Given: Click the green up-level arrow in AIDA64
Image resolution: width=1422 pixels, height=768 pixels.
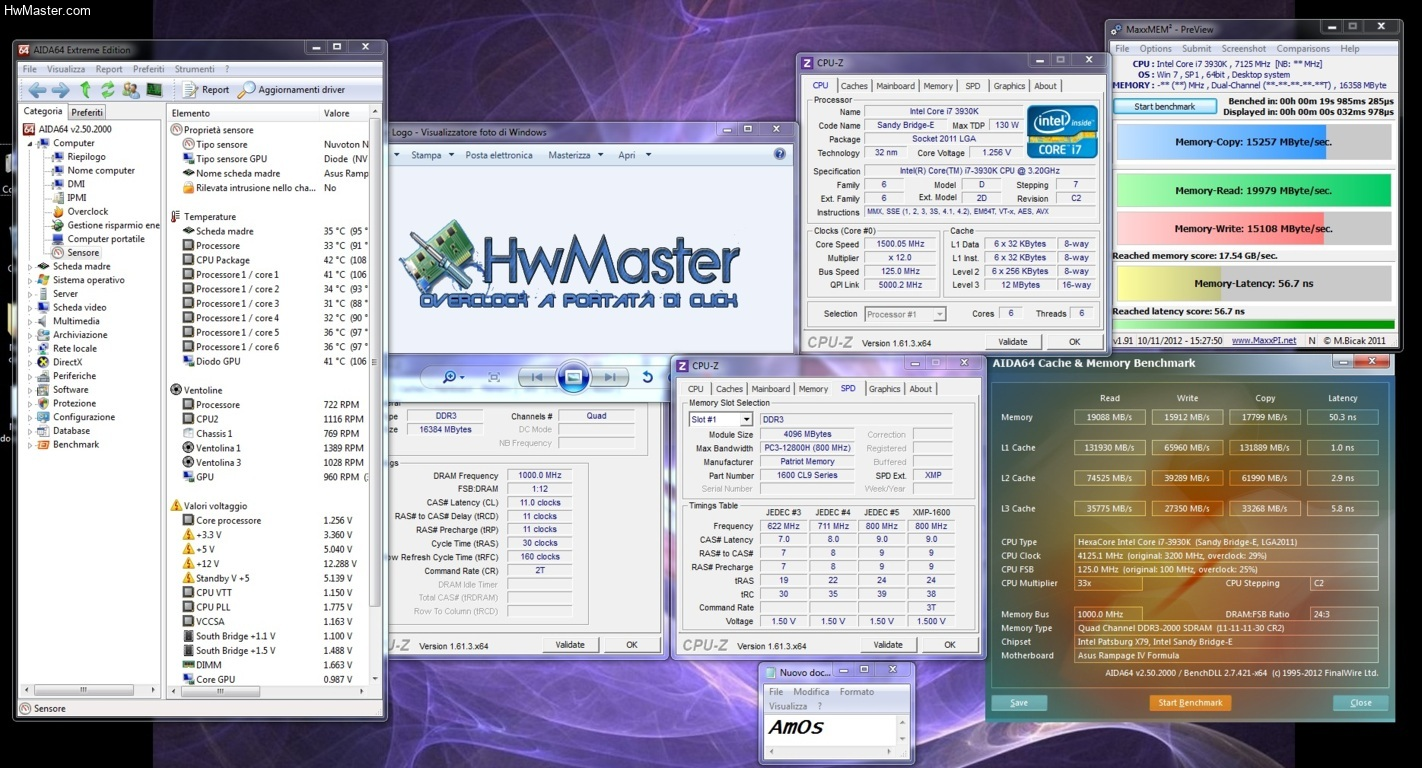Looking at the screenshot, I should (85, 90).
